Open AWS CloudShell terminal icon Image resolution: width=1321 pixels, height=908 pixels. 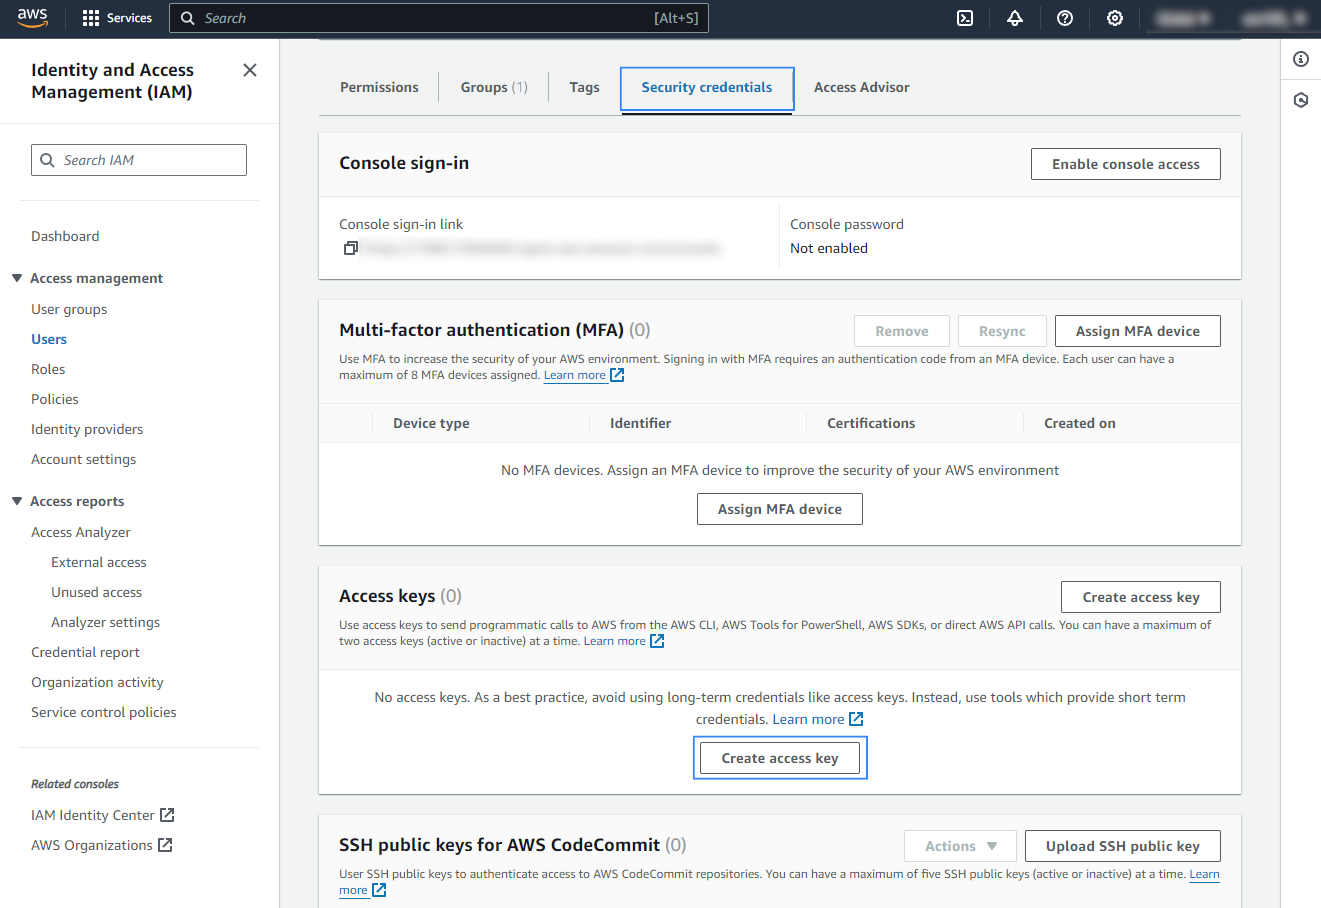click(965, 18)
